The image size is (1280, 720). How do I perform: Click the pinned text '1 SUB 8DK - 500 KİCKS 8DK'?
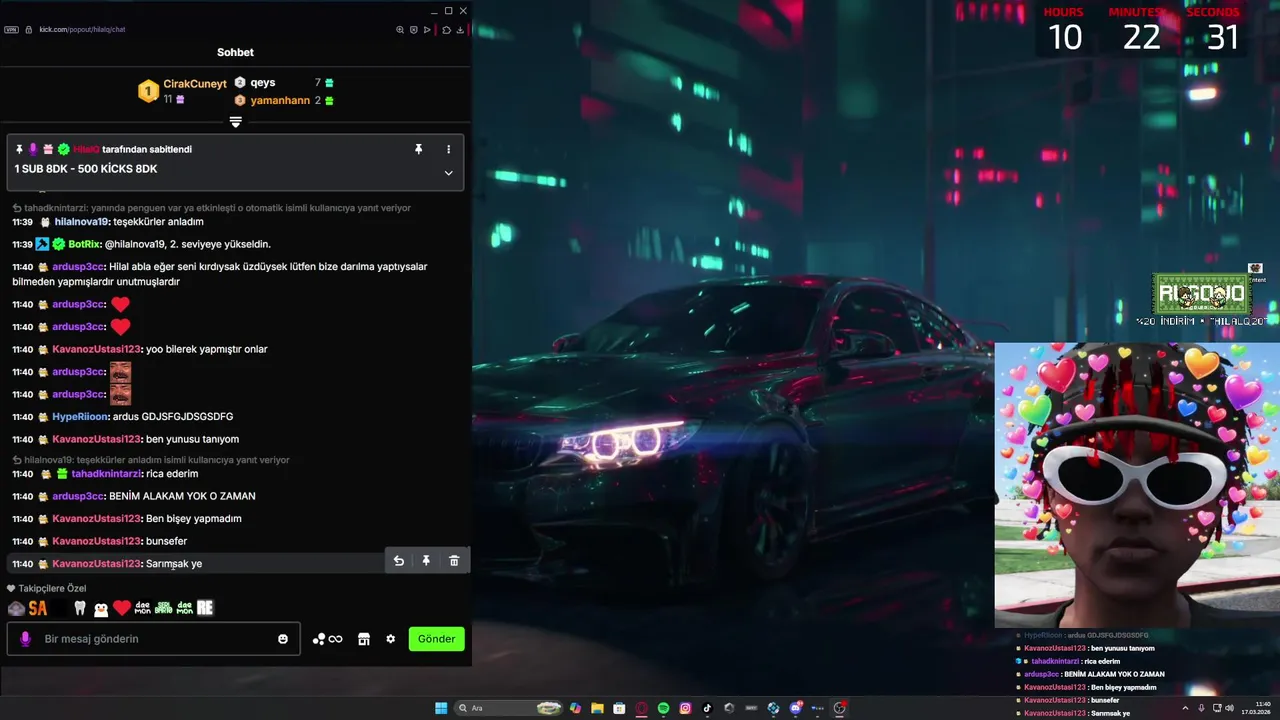point(86,169)
